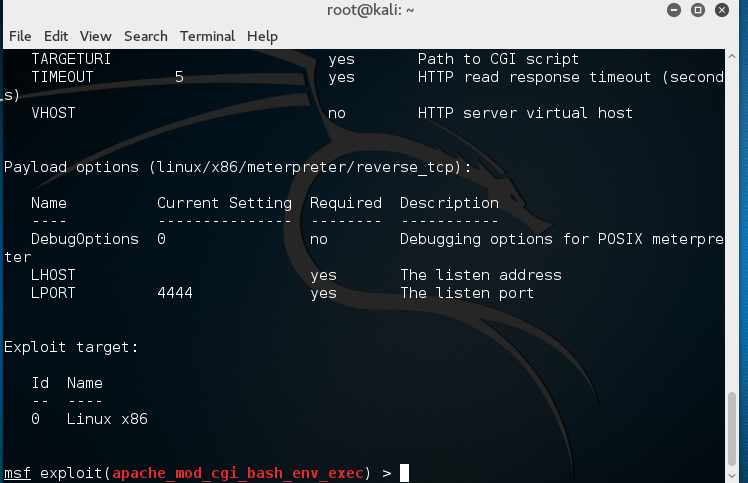
Task: Click 'The listen port' description
Action: 467,293
